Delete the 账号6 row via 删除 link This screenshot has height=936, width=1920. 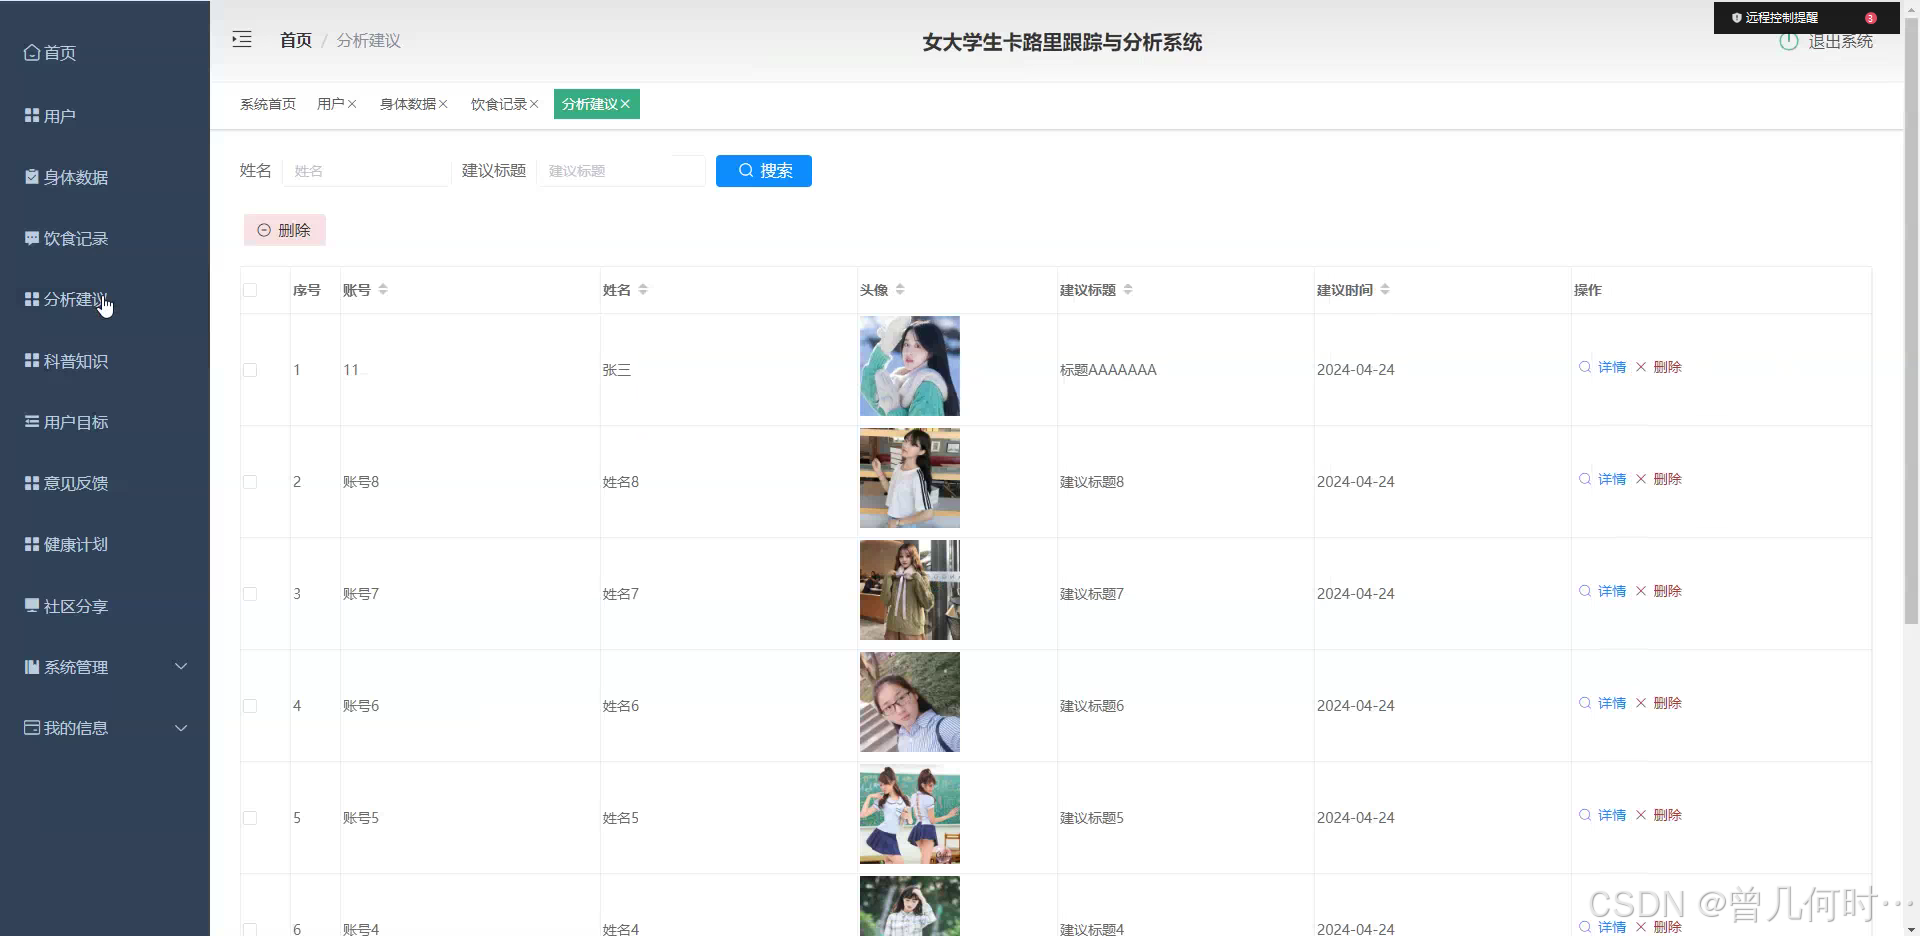1659,703
